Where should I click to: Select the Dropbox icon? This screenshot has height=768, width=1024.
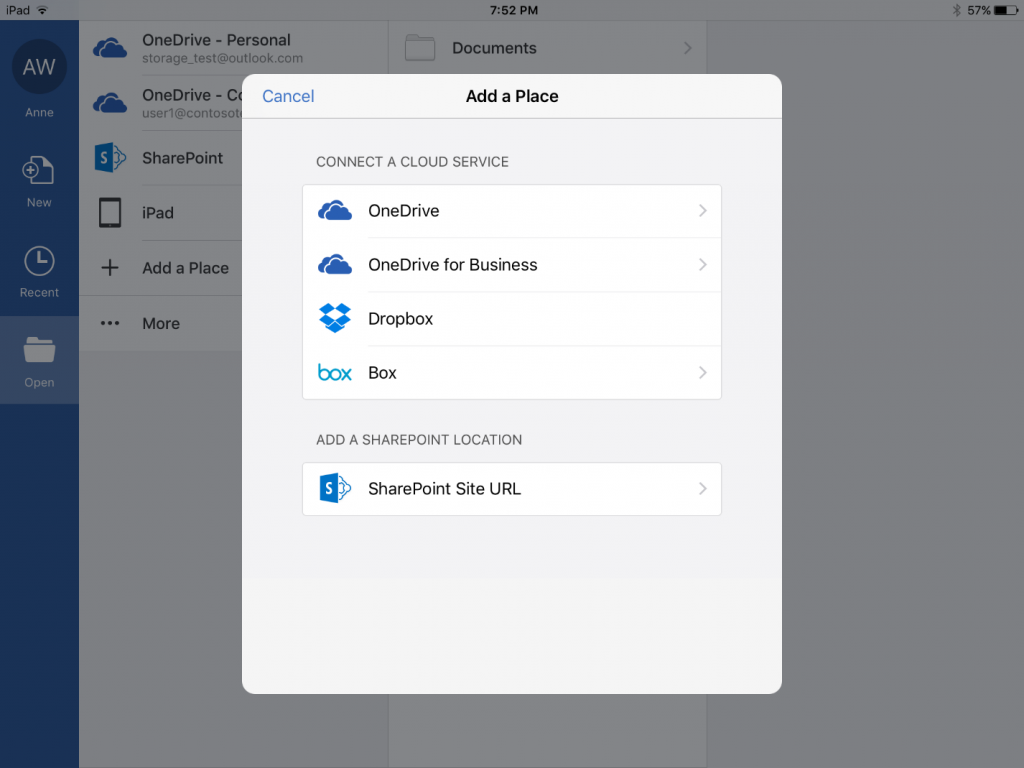pos(335,318)
